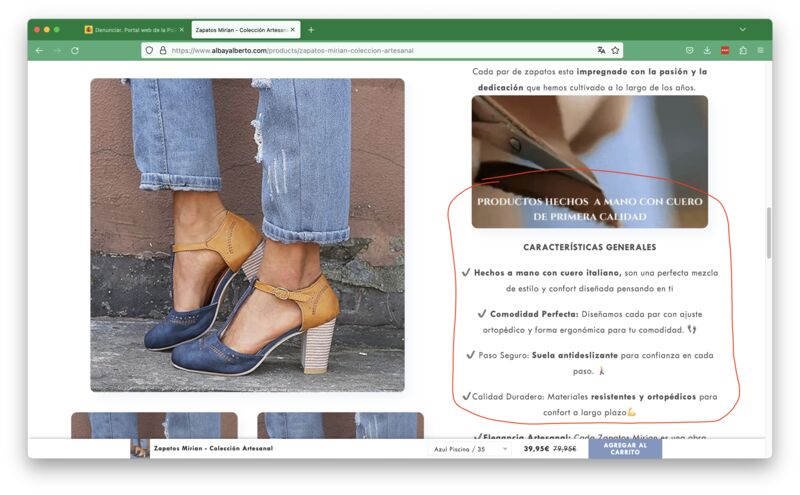Image resolution: width=800 pixels, height=495 pixels.
Task: Close the Zapatos Mirian tab
Action: tap(293, 30)
